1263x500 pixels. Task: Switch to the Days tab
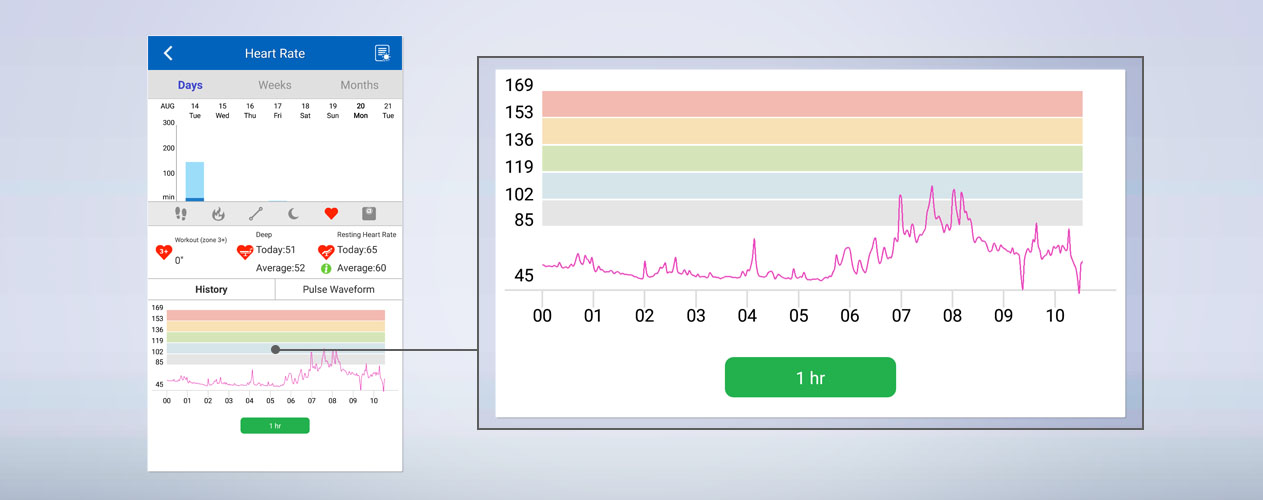point(190,85)
